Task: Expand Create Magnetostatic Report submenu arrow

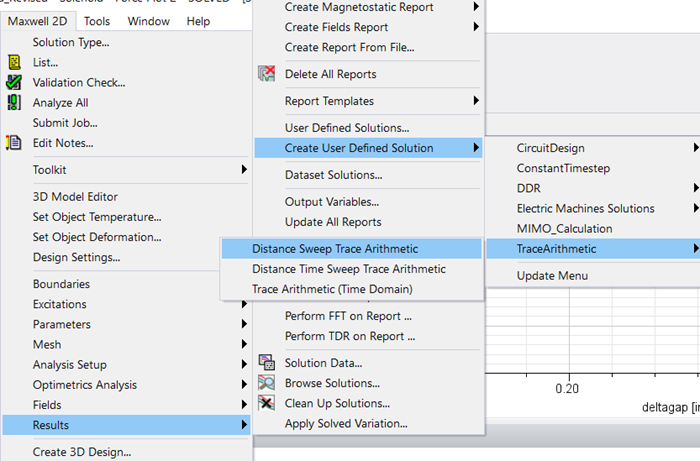Action: pos(476,7)
